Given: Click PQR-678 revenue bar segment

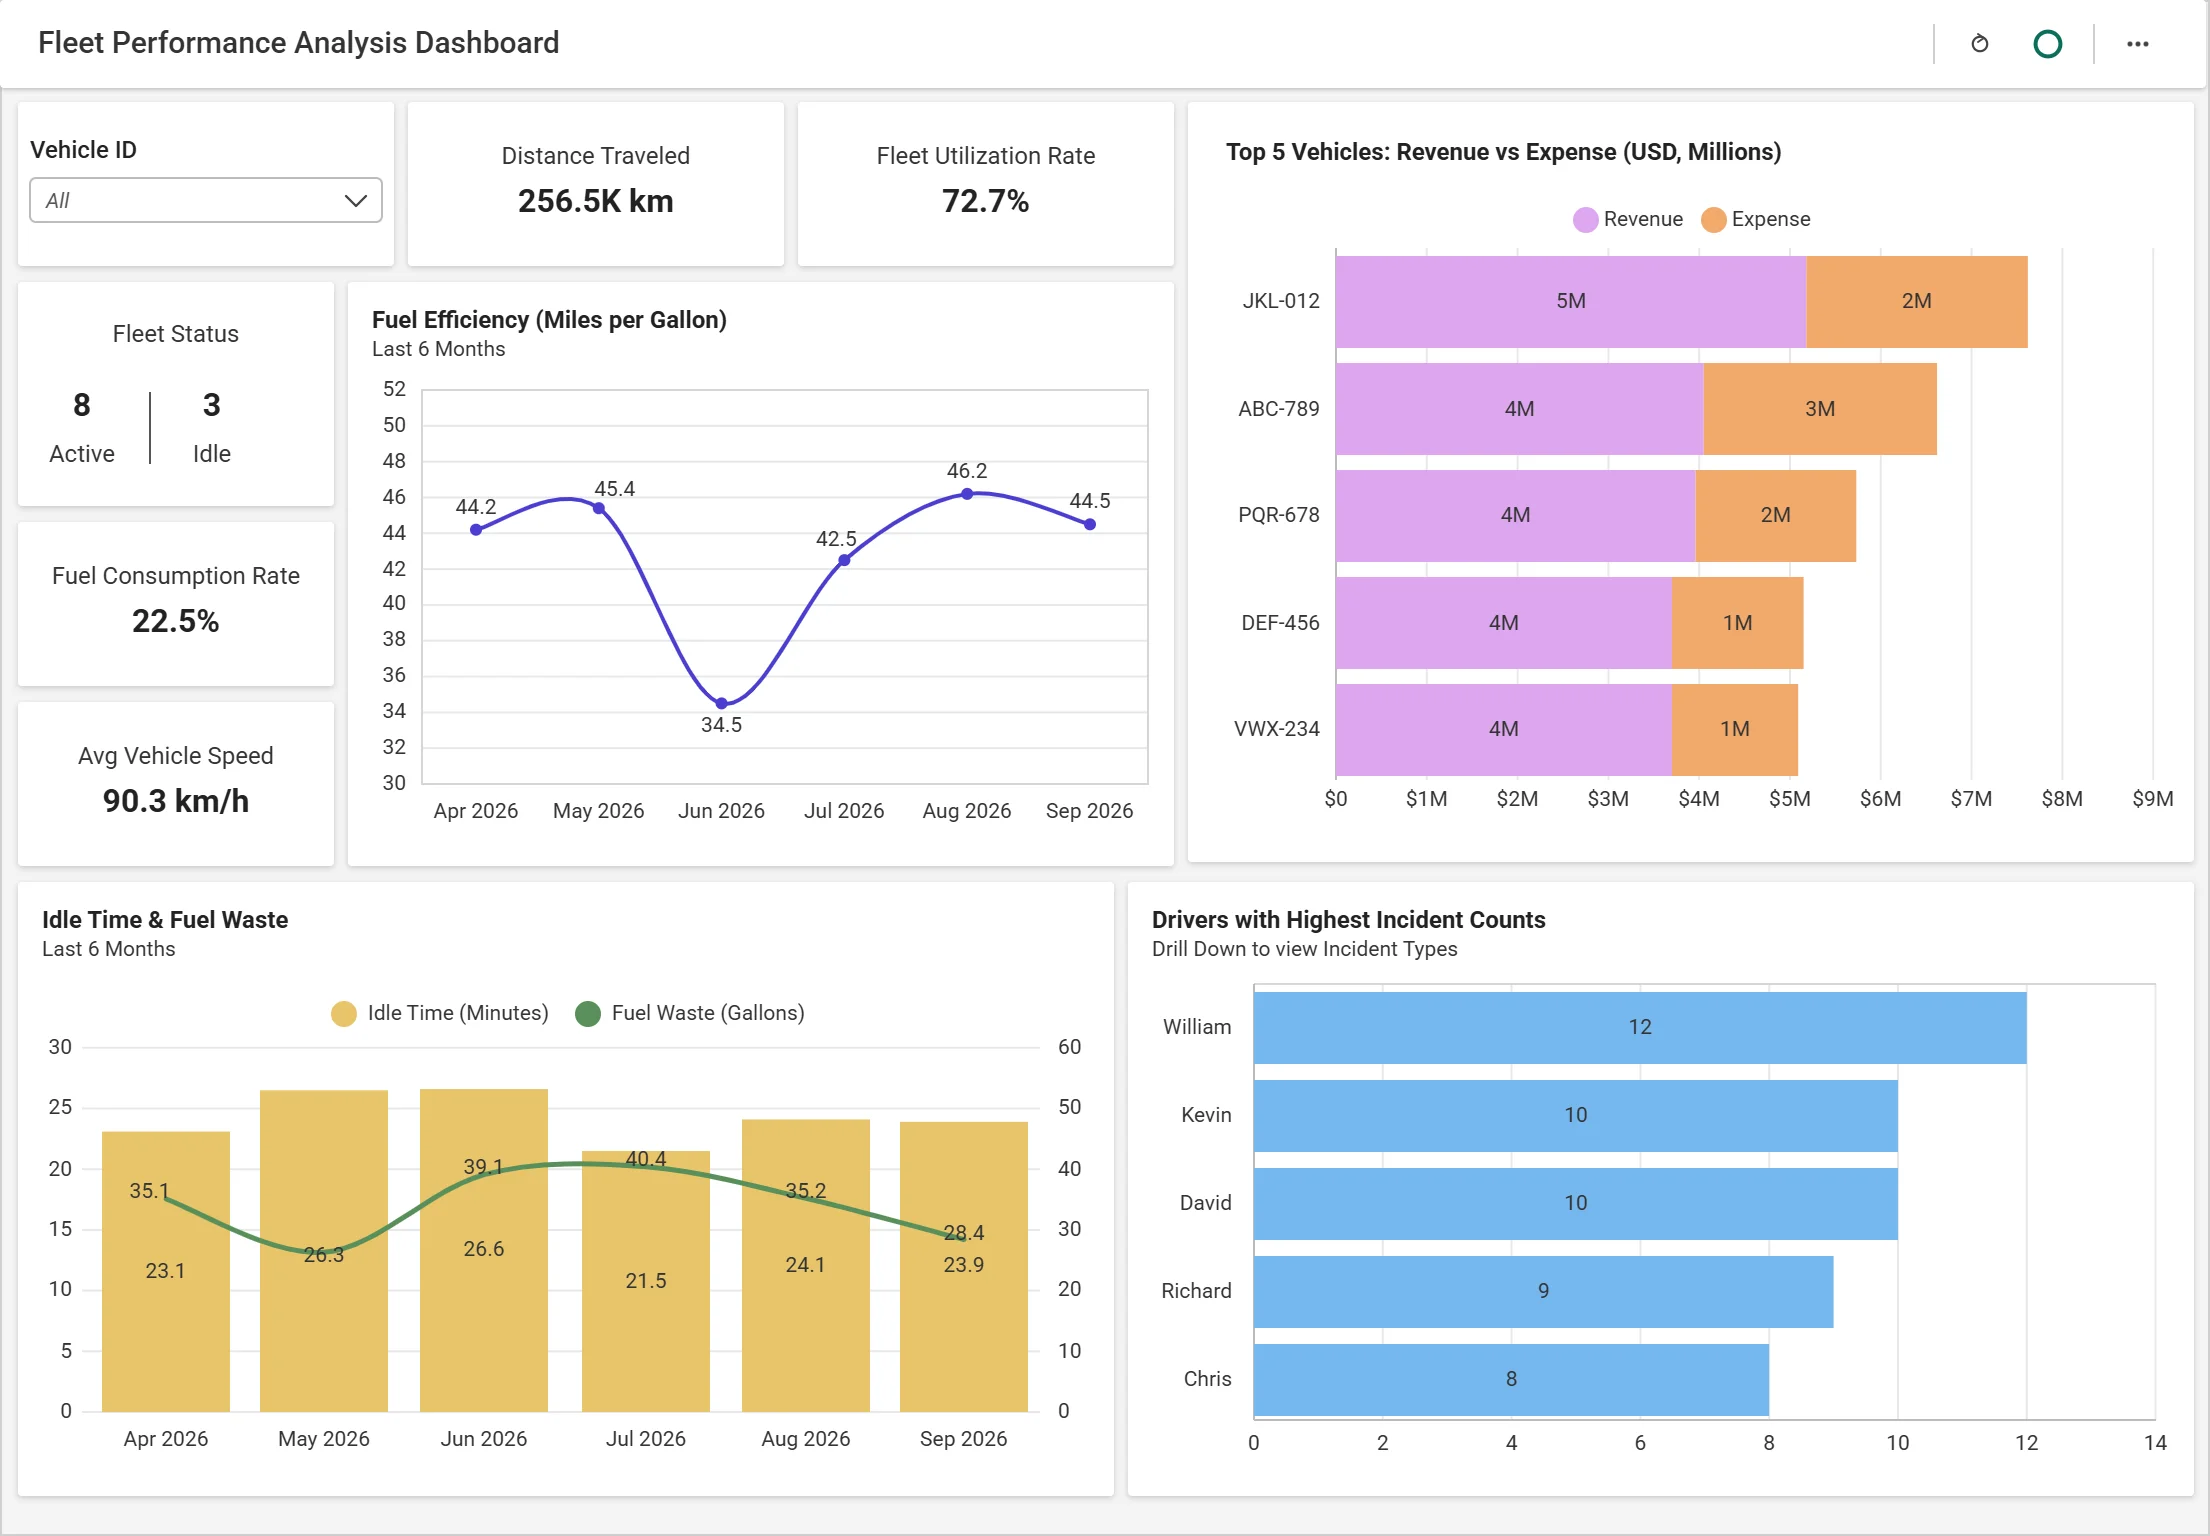Looking at the screenshot, I should tap(1516, 516).
